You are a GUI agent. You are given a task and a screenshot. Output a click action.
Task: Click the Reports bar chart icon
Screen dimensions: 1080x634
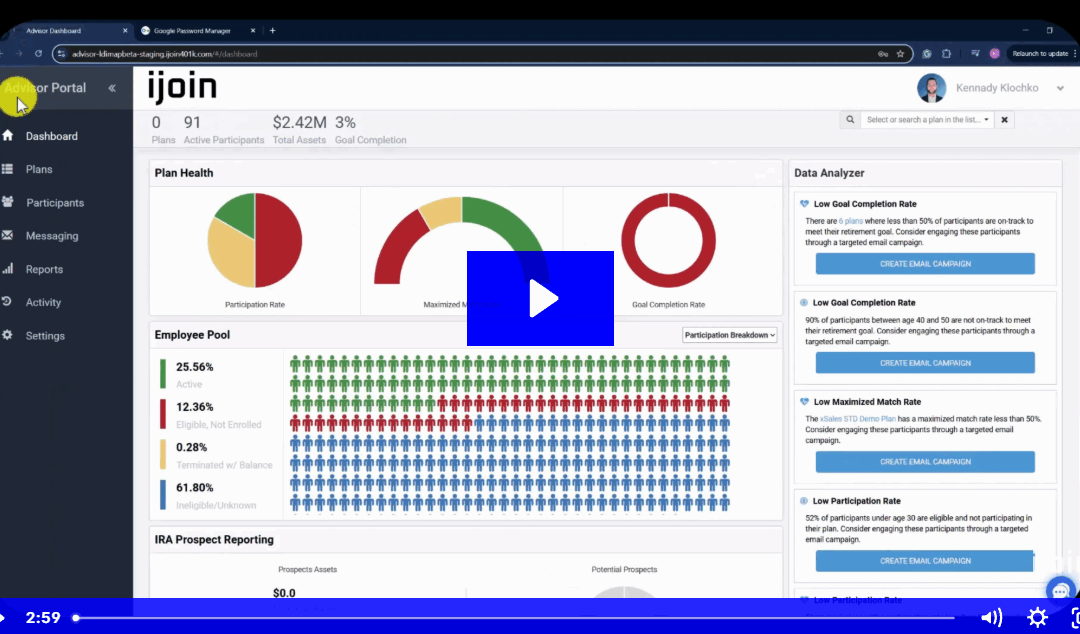pos(8,269)
